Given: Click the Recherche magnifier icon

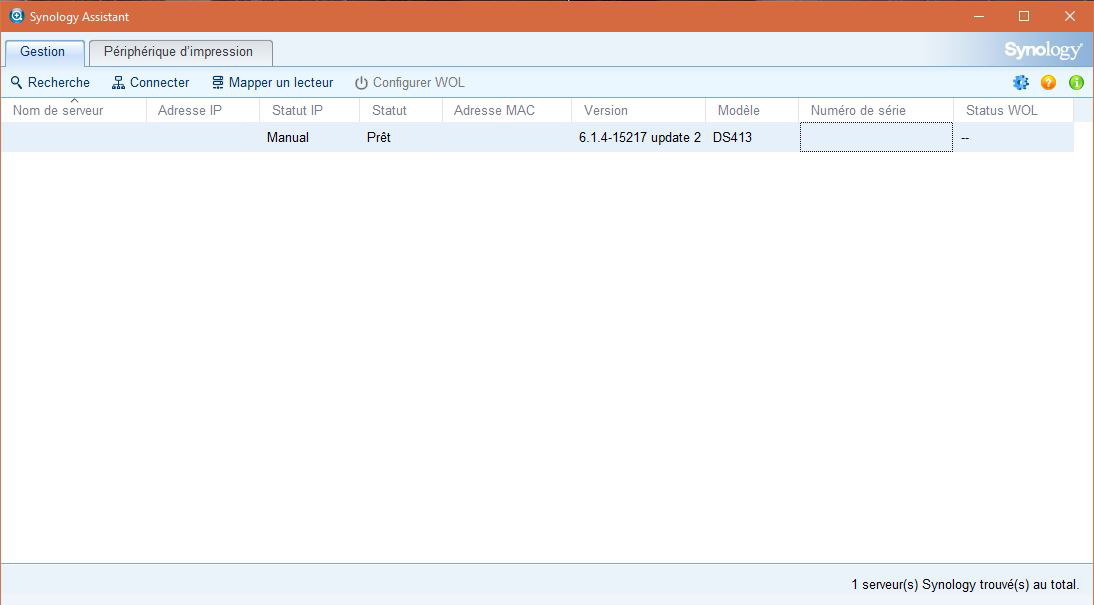Looking at the screenshot, I should click(17, 83).
